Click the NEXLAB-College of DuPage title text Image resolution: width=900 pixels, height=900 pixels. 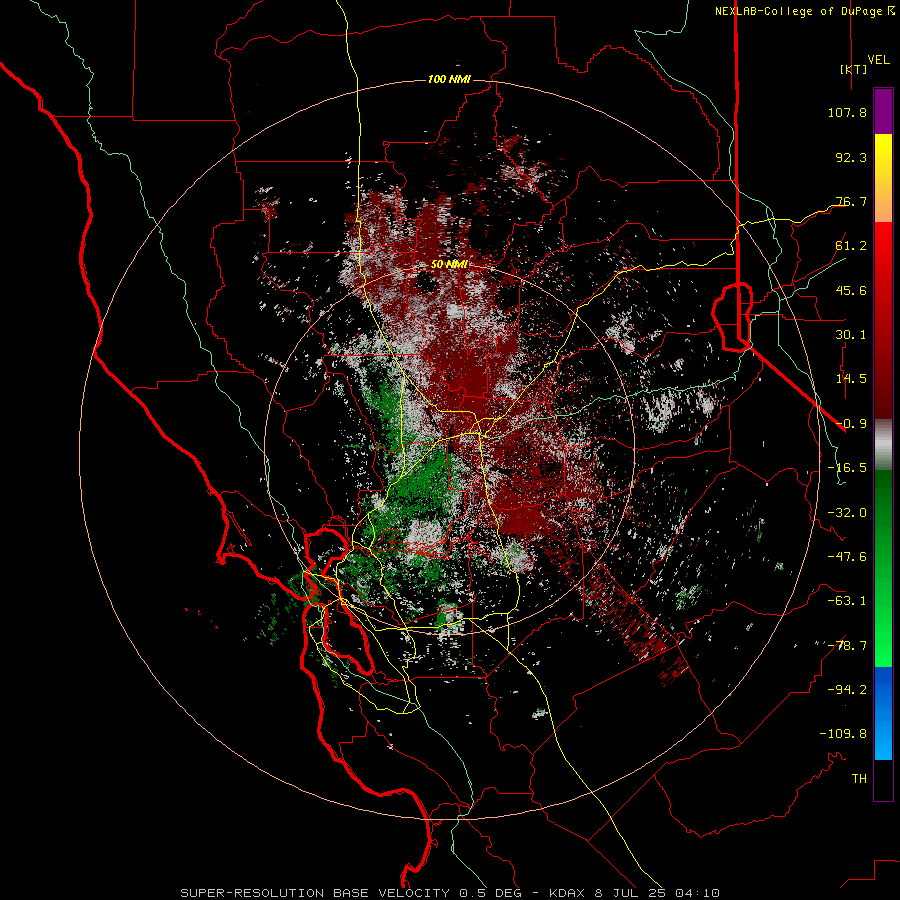tap(798, 11)
